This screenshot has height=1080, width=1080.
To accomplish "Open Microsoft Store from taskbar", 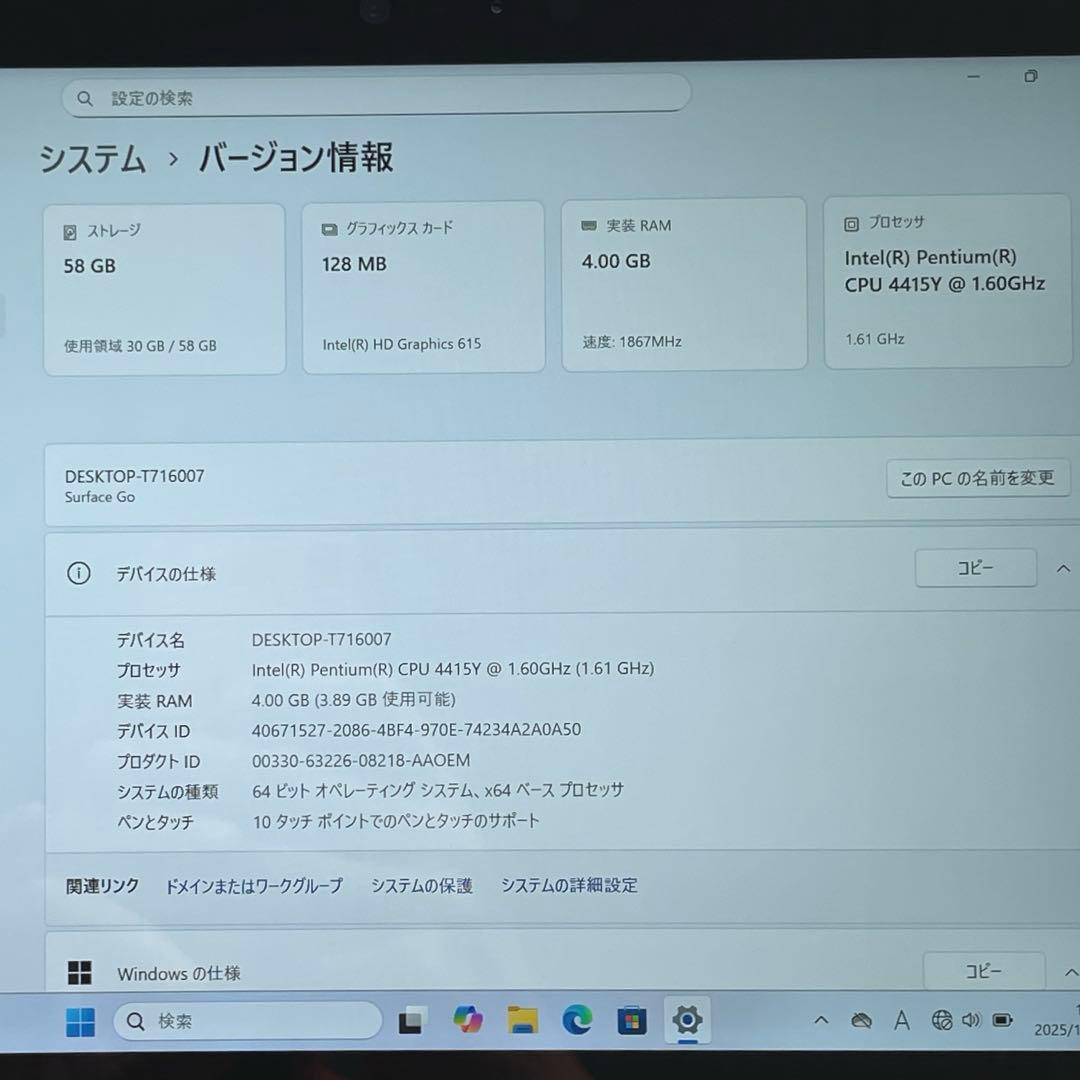I will pyautogui.click(x=632, y=1020).
